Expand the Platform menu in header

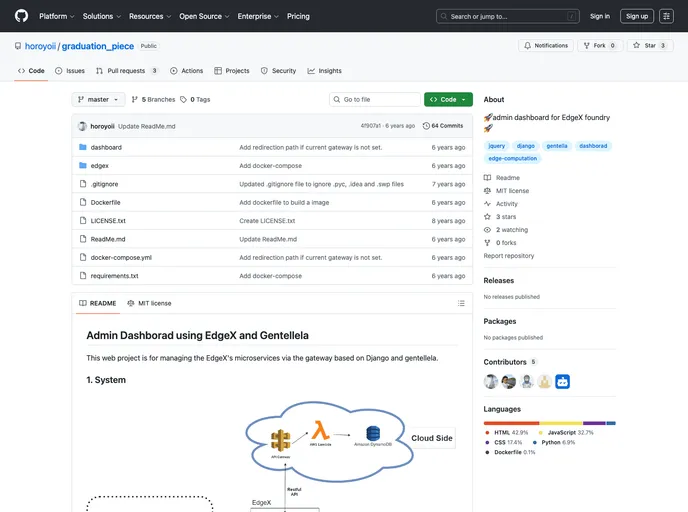point(56,16)
